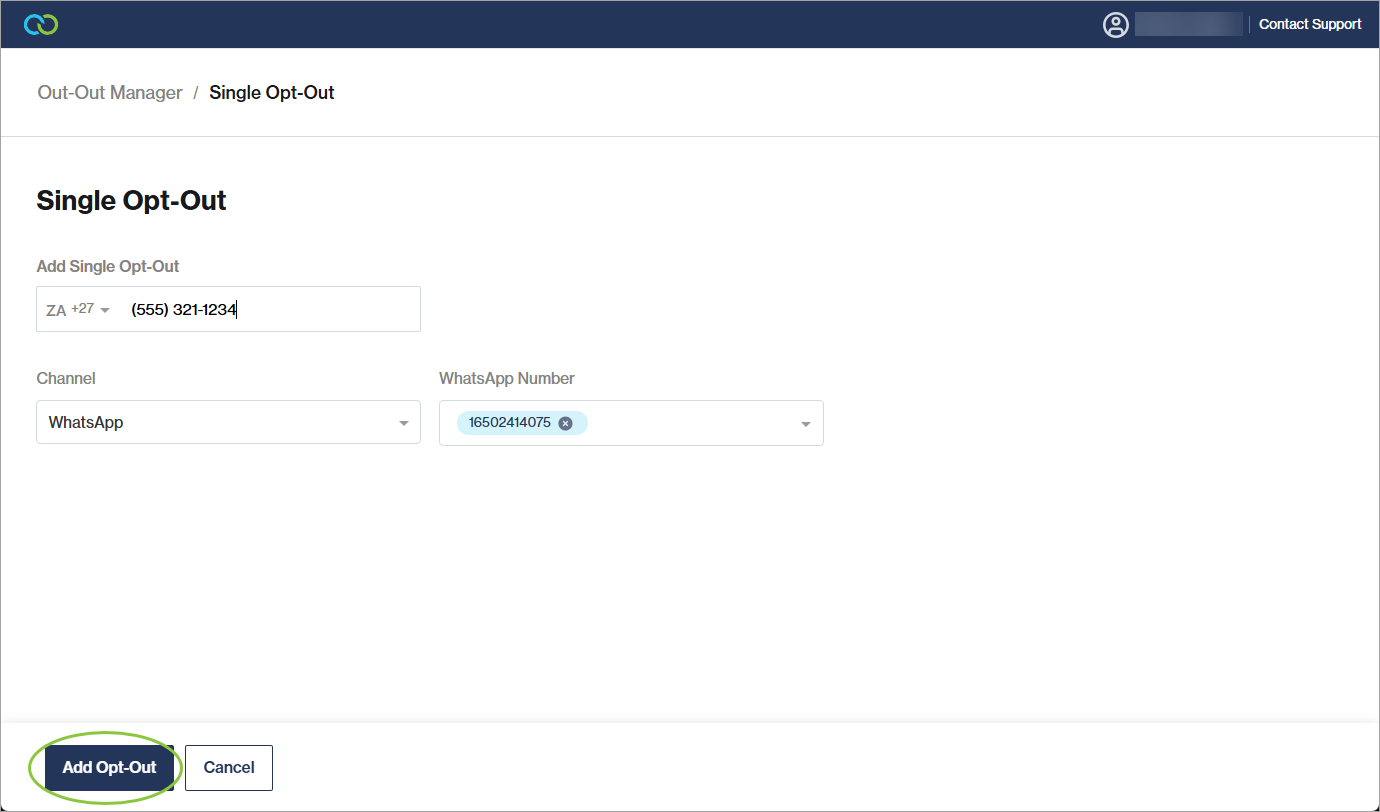Click the Channel field's down arrow icon
The height and width of the screenshot is (812, 1380).
pos(403,423)
